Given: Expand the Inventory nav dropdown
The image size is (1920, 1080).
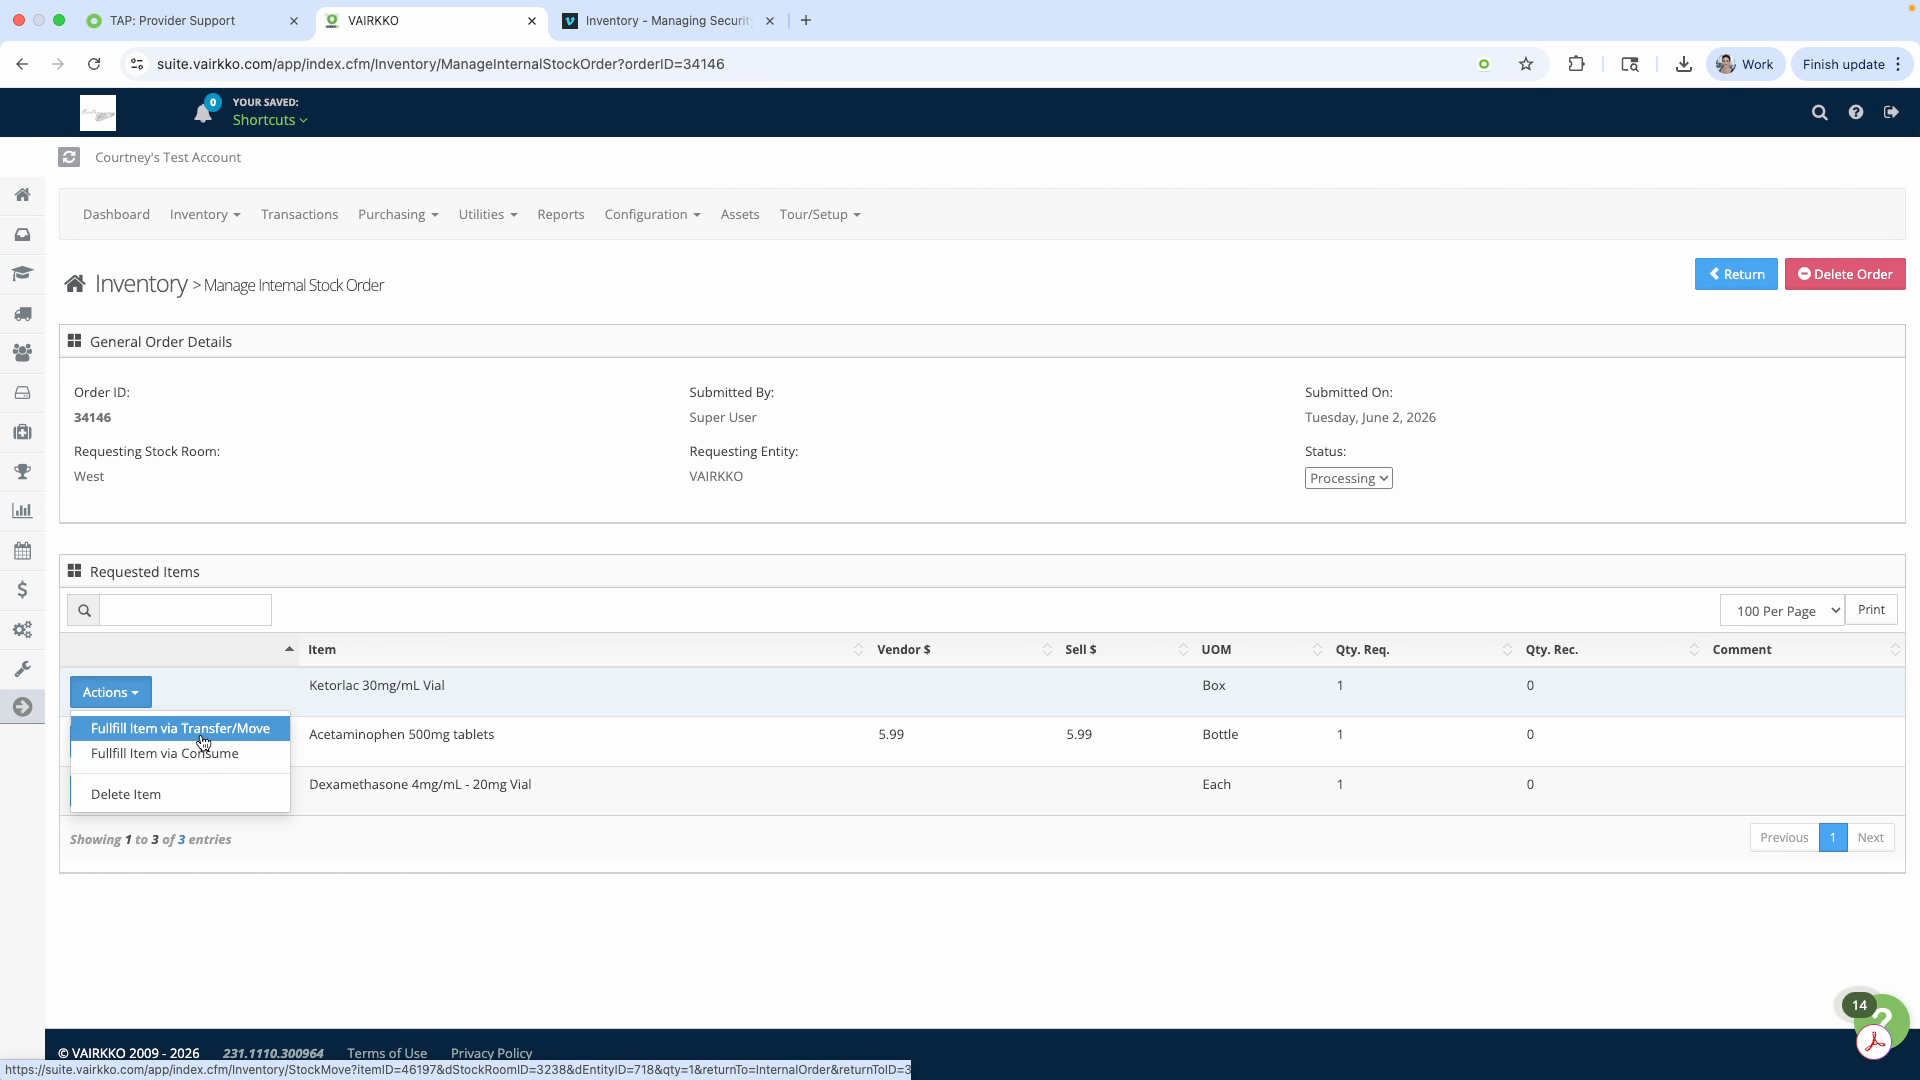Looking at the screenshot, I should [205, 214].
